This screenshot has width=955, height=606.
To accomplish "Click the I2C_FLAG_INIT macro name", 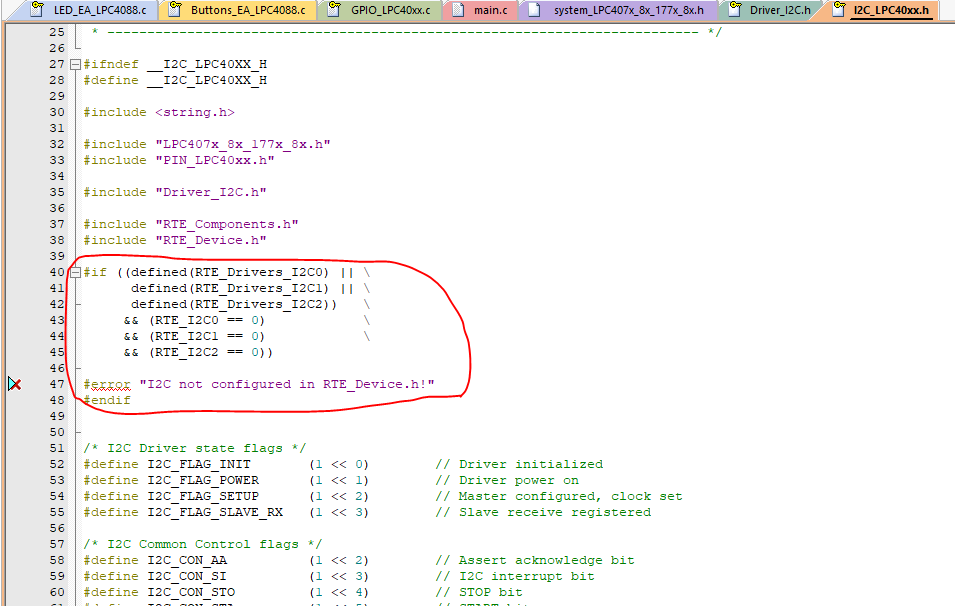I will (199, 464).
